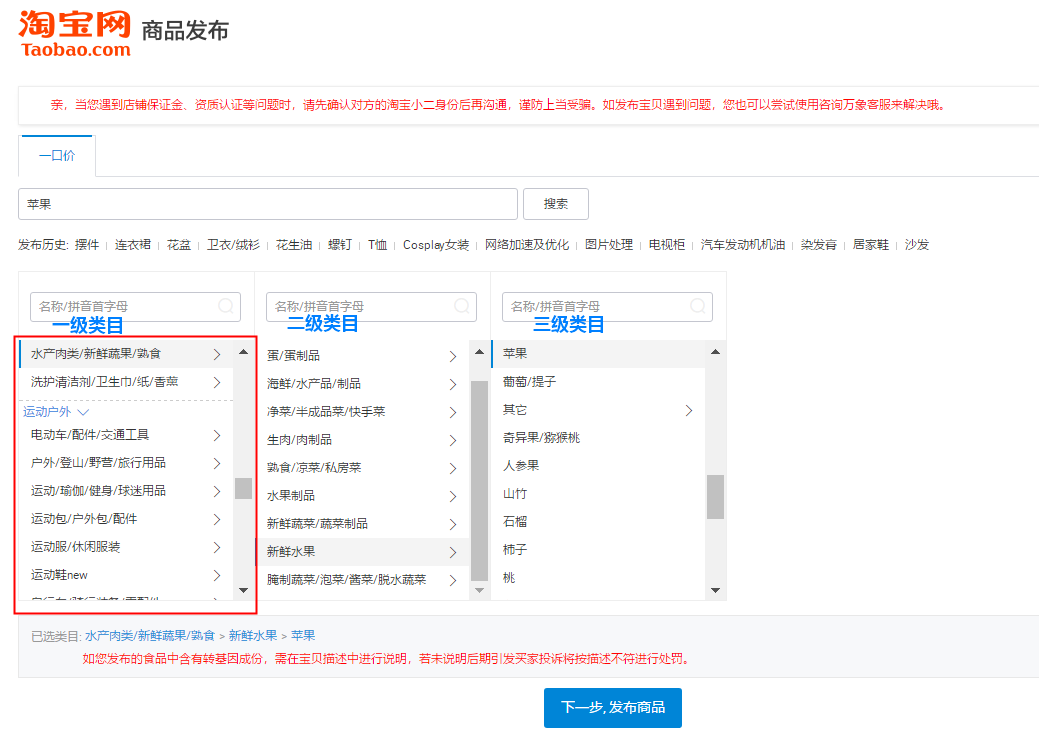Switch to the 一口价 tab
The image size is (1039, 750).
[x=58, y=156]
